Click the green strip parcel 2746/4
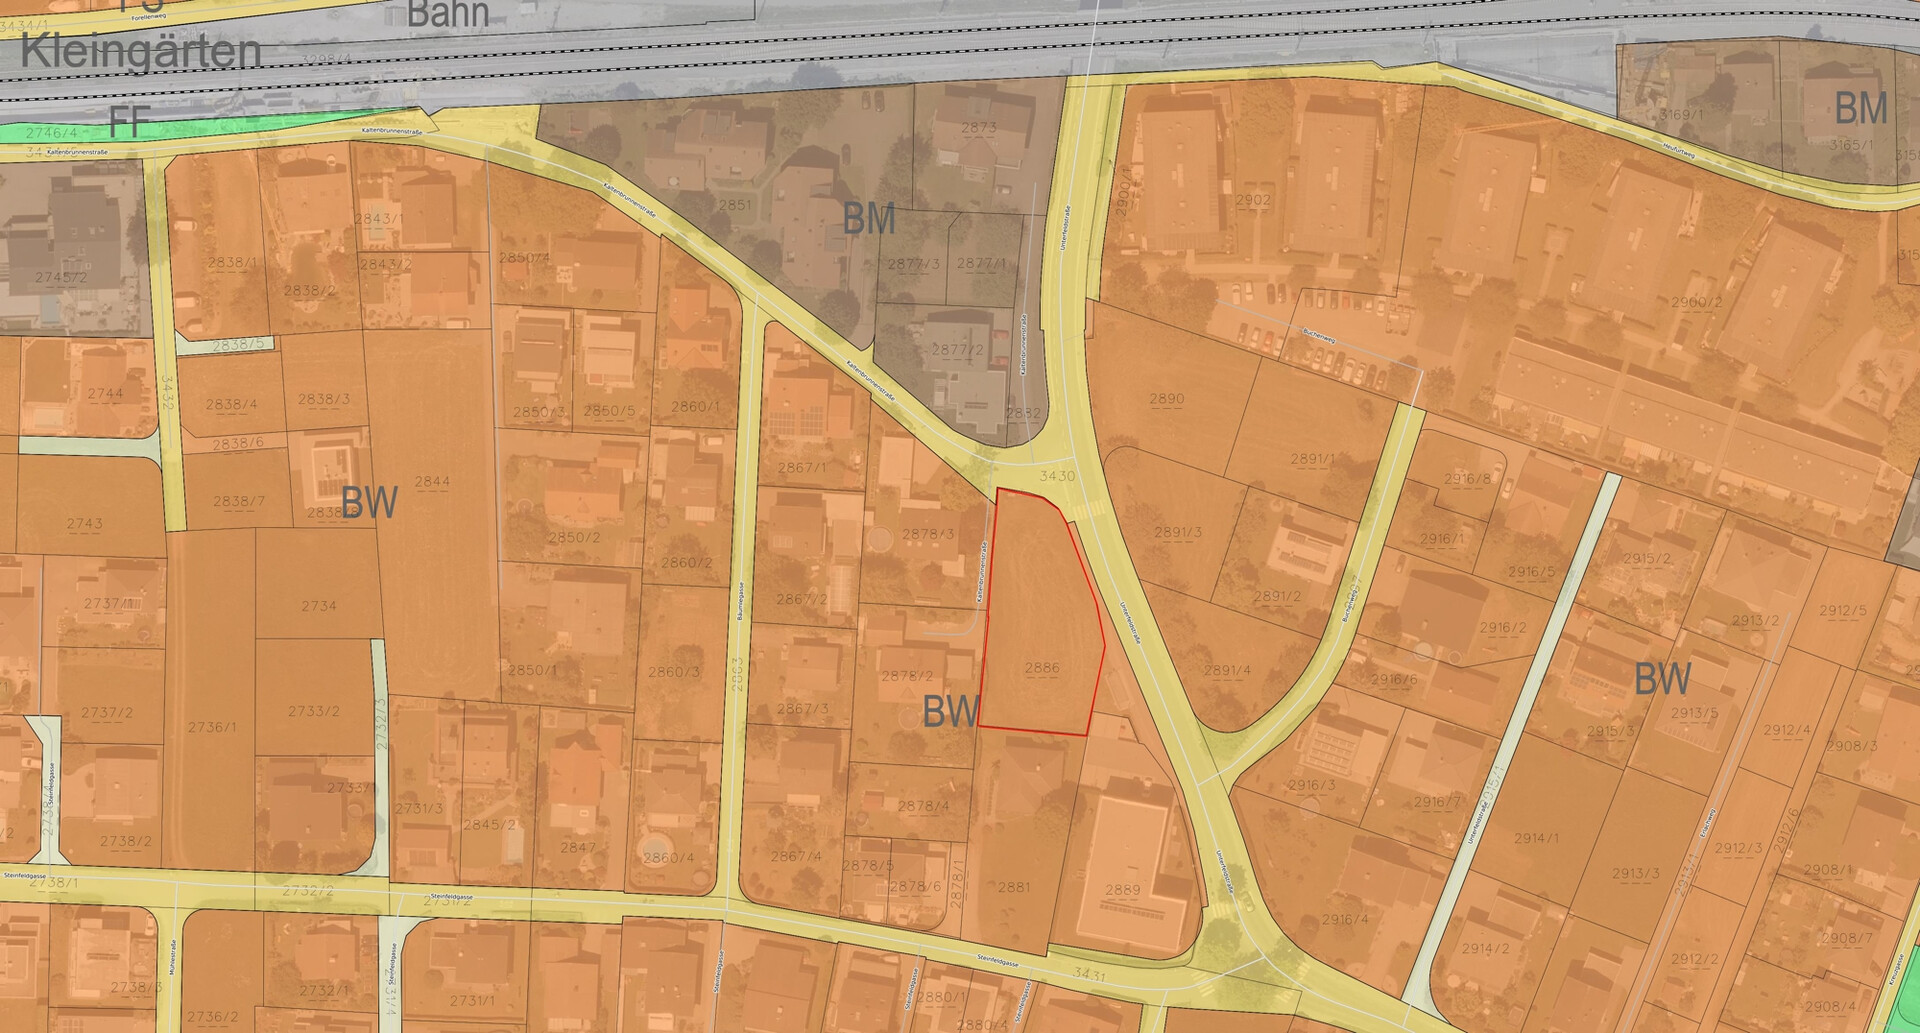The width and height of the screenshot is (1920, 1033). [50, 133]
